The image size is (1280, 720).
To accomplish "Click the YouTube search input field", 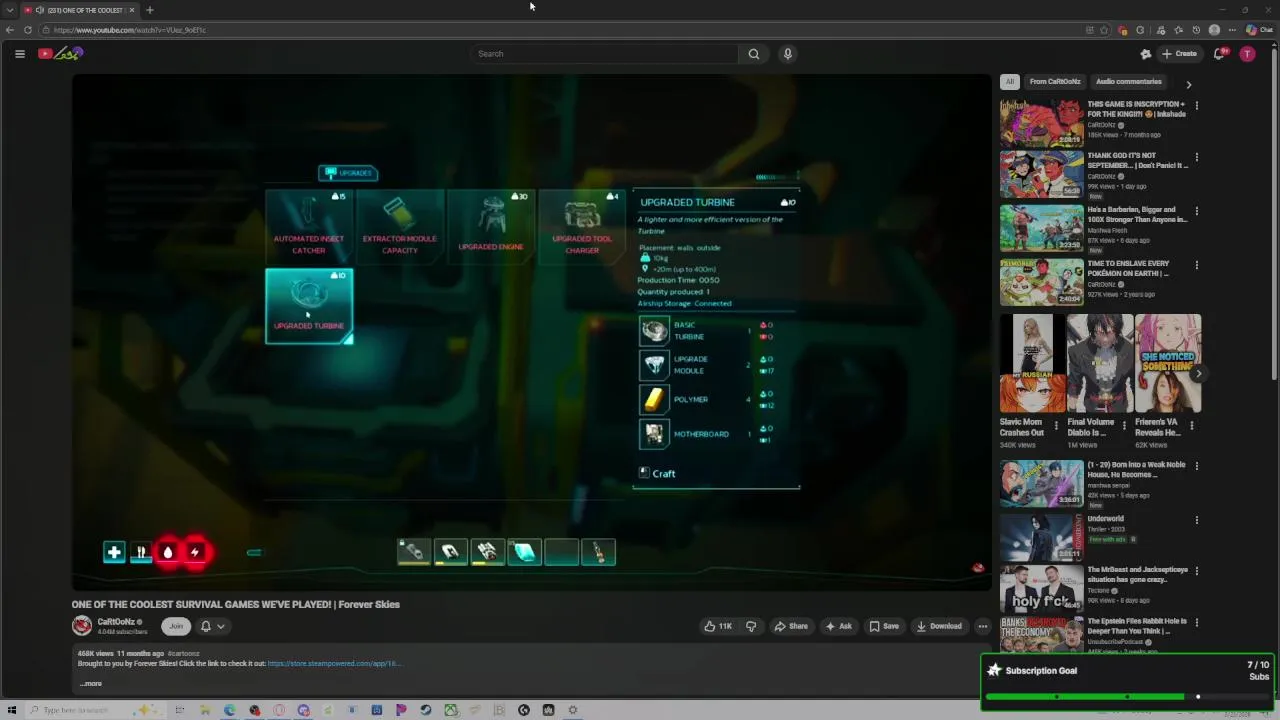I will click(x=605, y=54).
